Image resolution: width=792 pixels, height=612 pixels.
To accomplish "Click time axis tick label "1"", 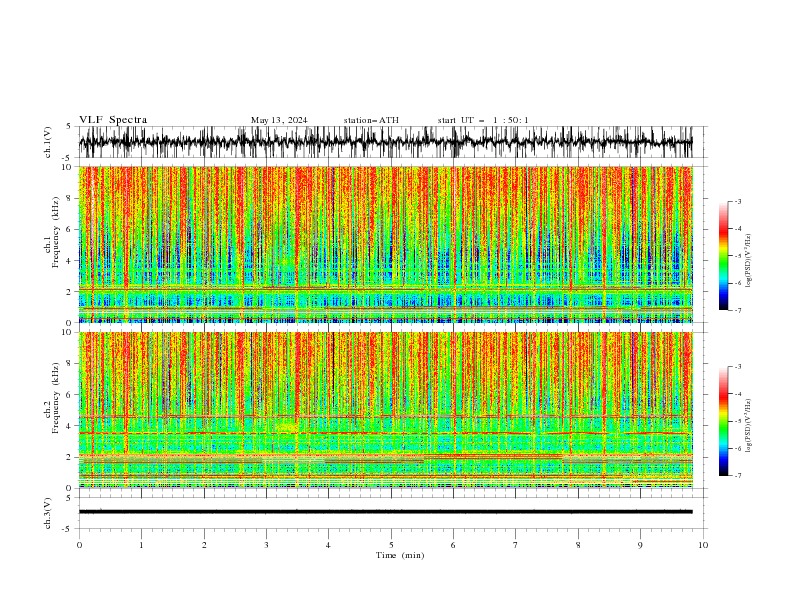I will [x=141, y=545].
